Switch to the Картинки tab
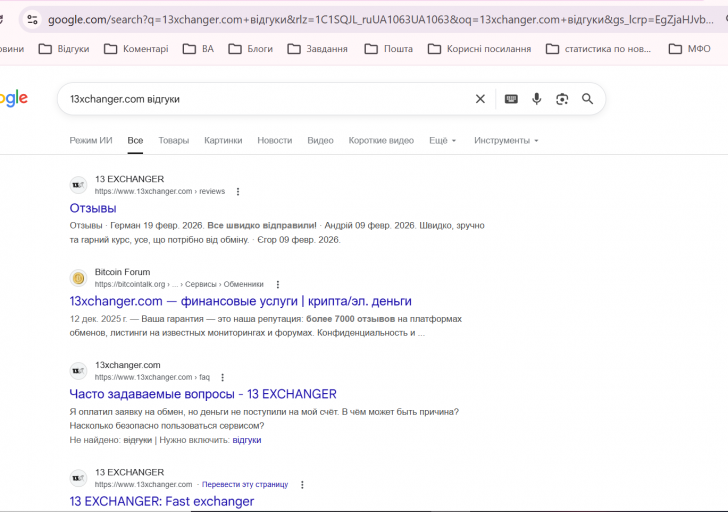Viewport: 728px width, 512px height. click(x=223, y=140)
